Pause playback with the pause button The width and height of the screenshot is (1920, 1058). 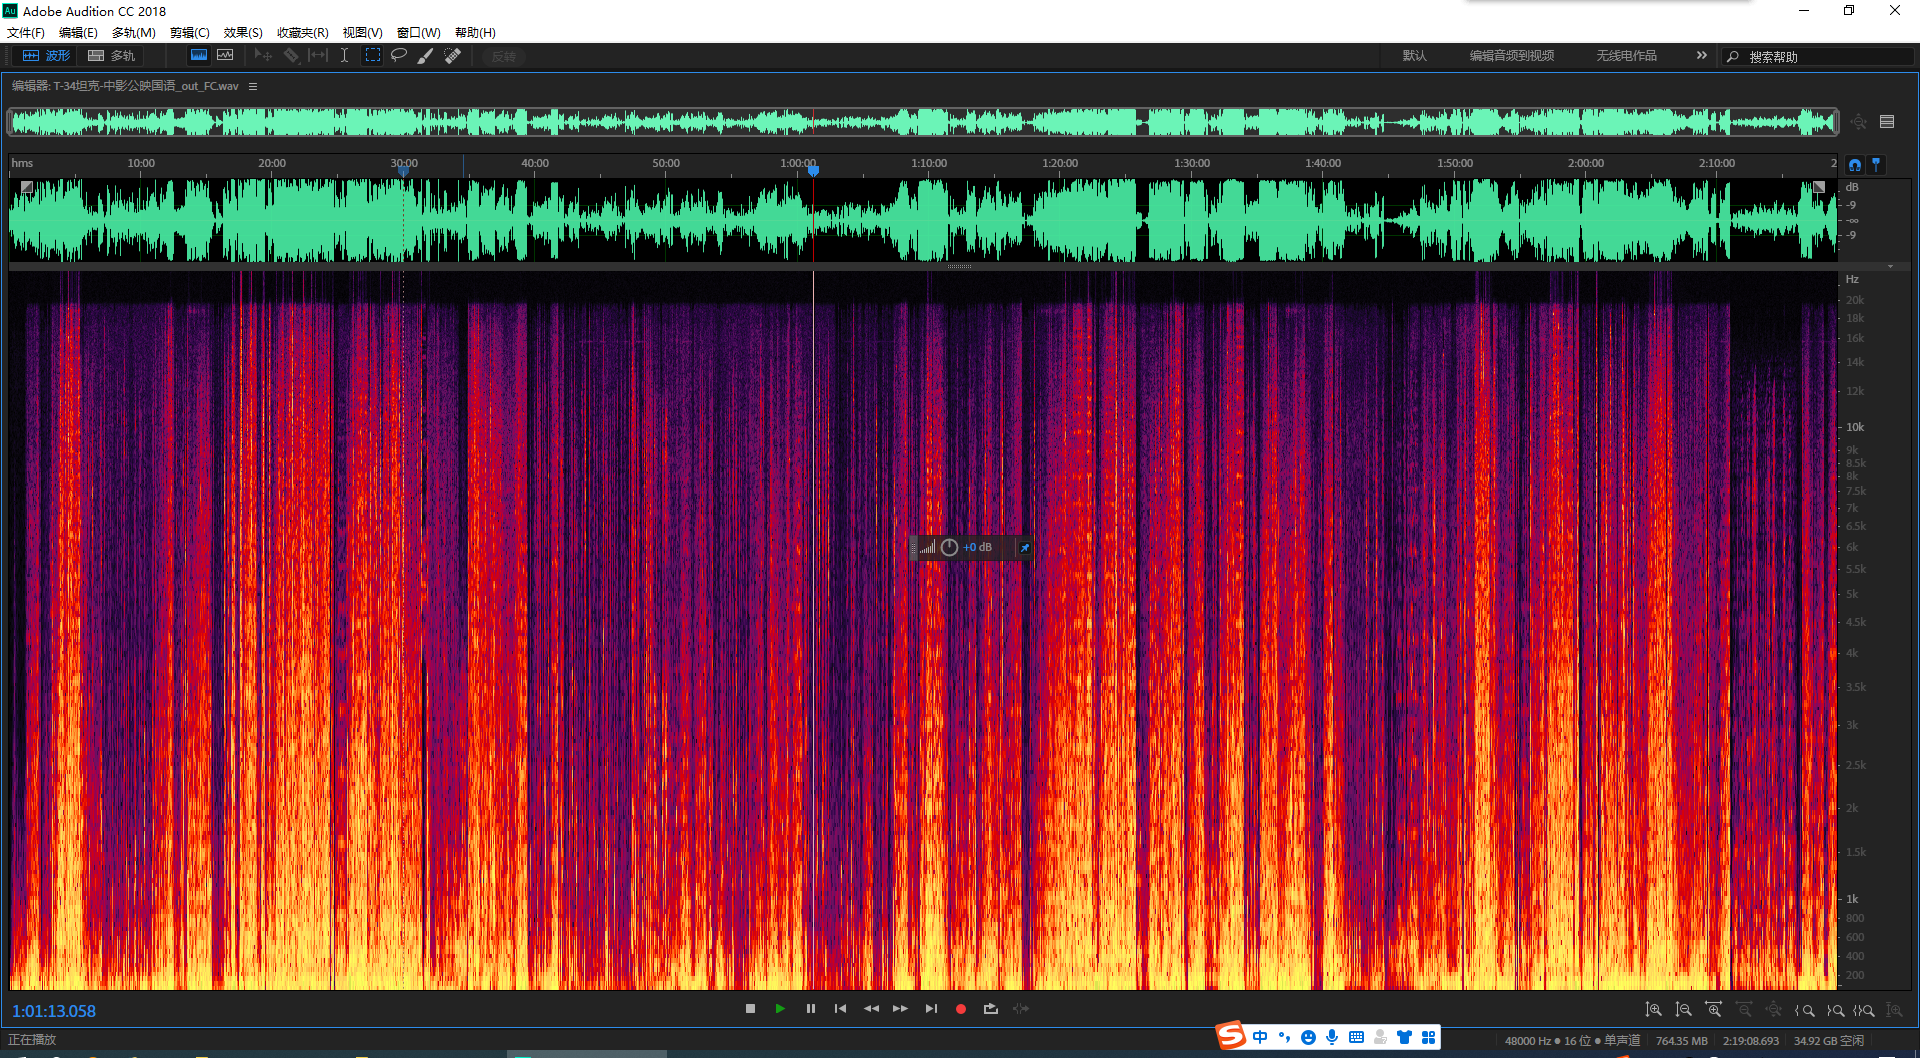811,1009
